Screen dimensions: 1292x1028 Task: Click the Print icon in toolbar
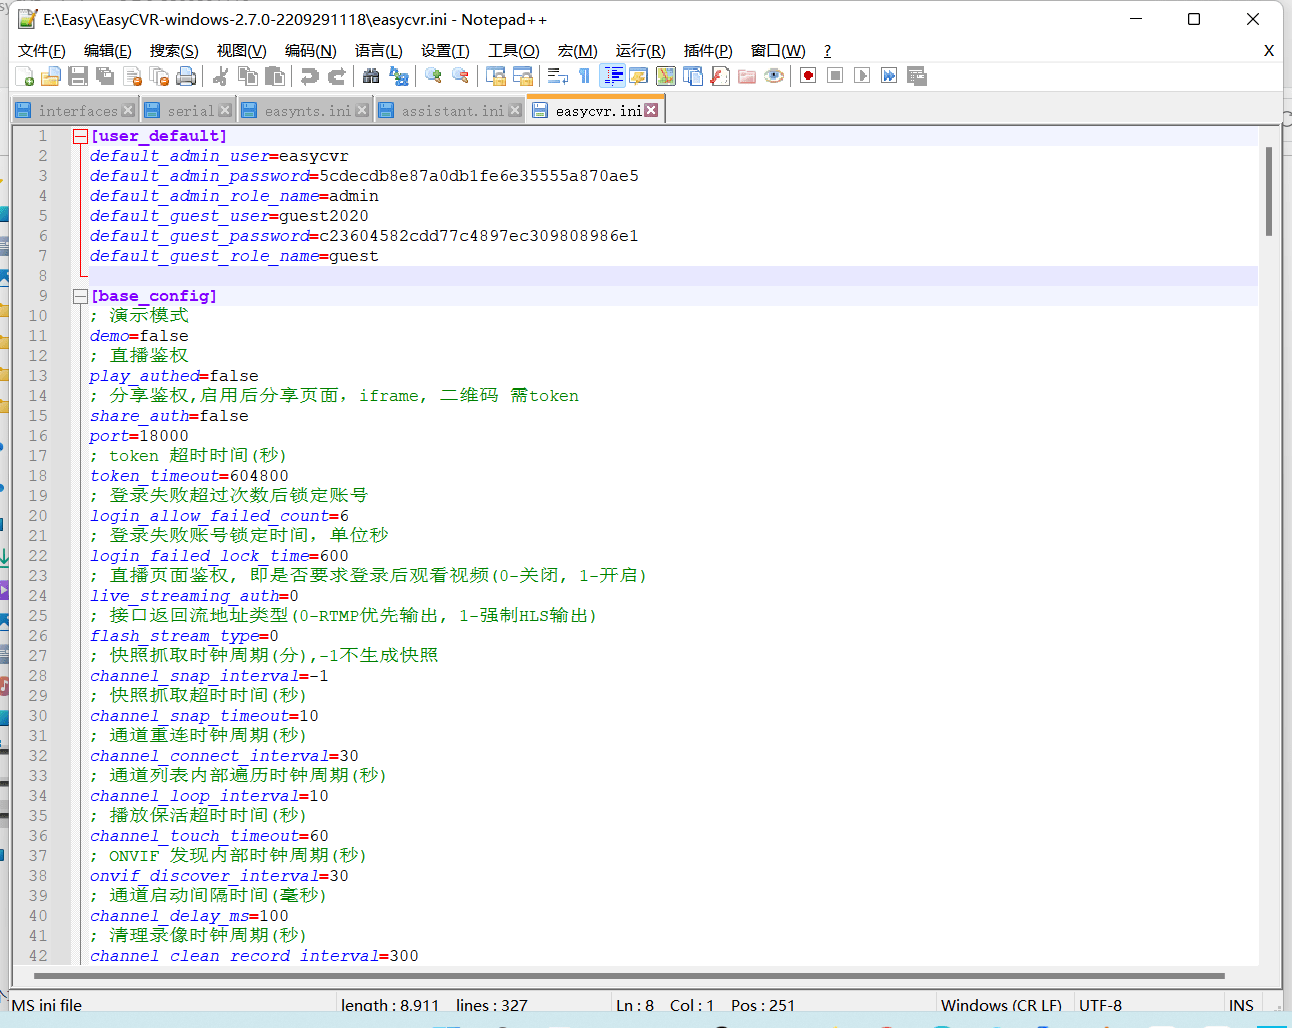tap(186, 76)
